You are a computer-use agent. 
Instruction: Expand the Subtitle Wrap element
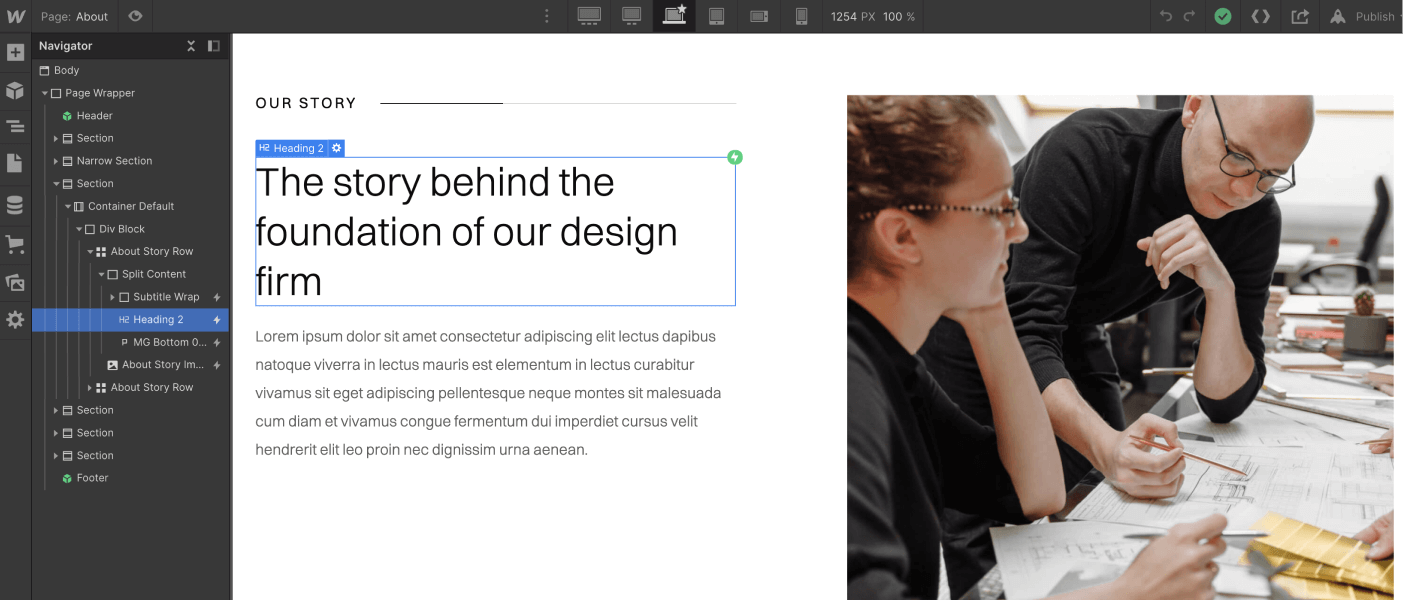pyautogui.click(x=112, y=296)
